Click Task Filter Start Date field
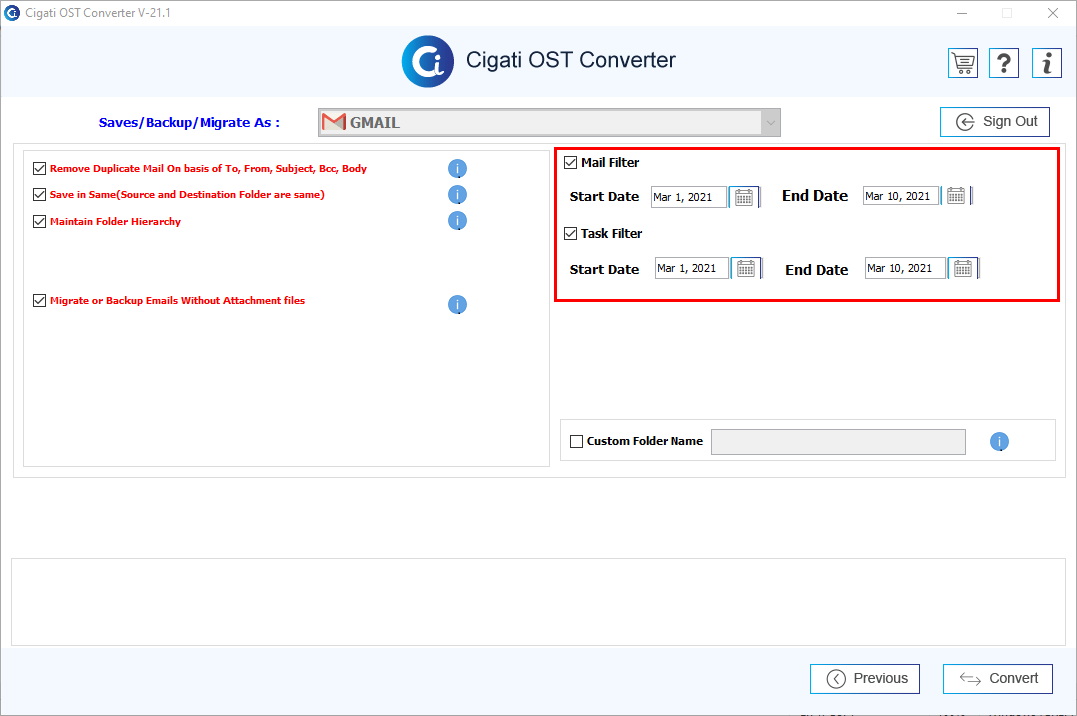This screenshot has width=1077, height=716. [691, 268]
